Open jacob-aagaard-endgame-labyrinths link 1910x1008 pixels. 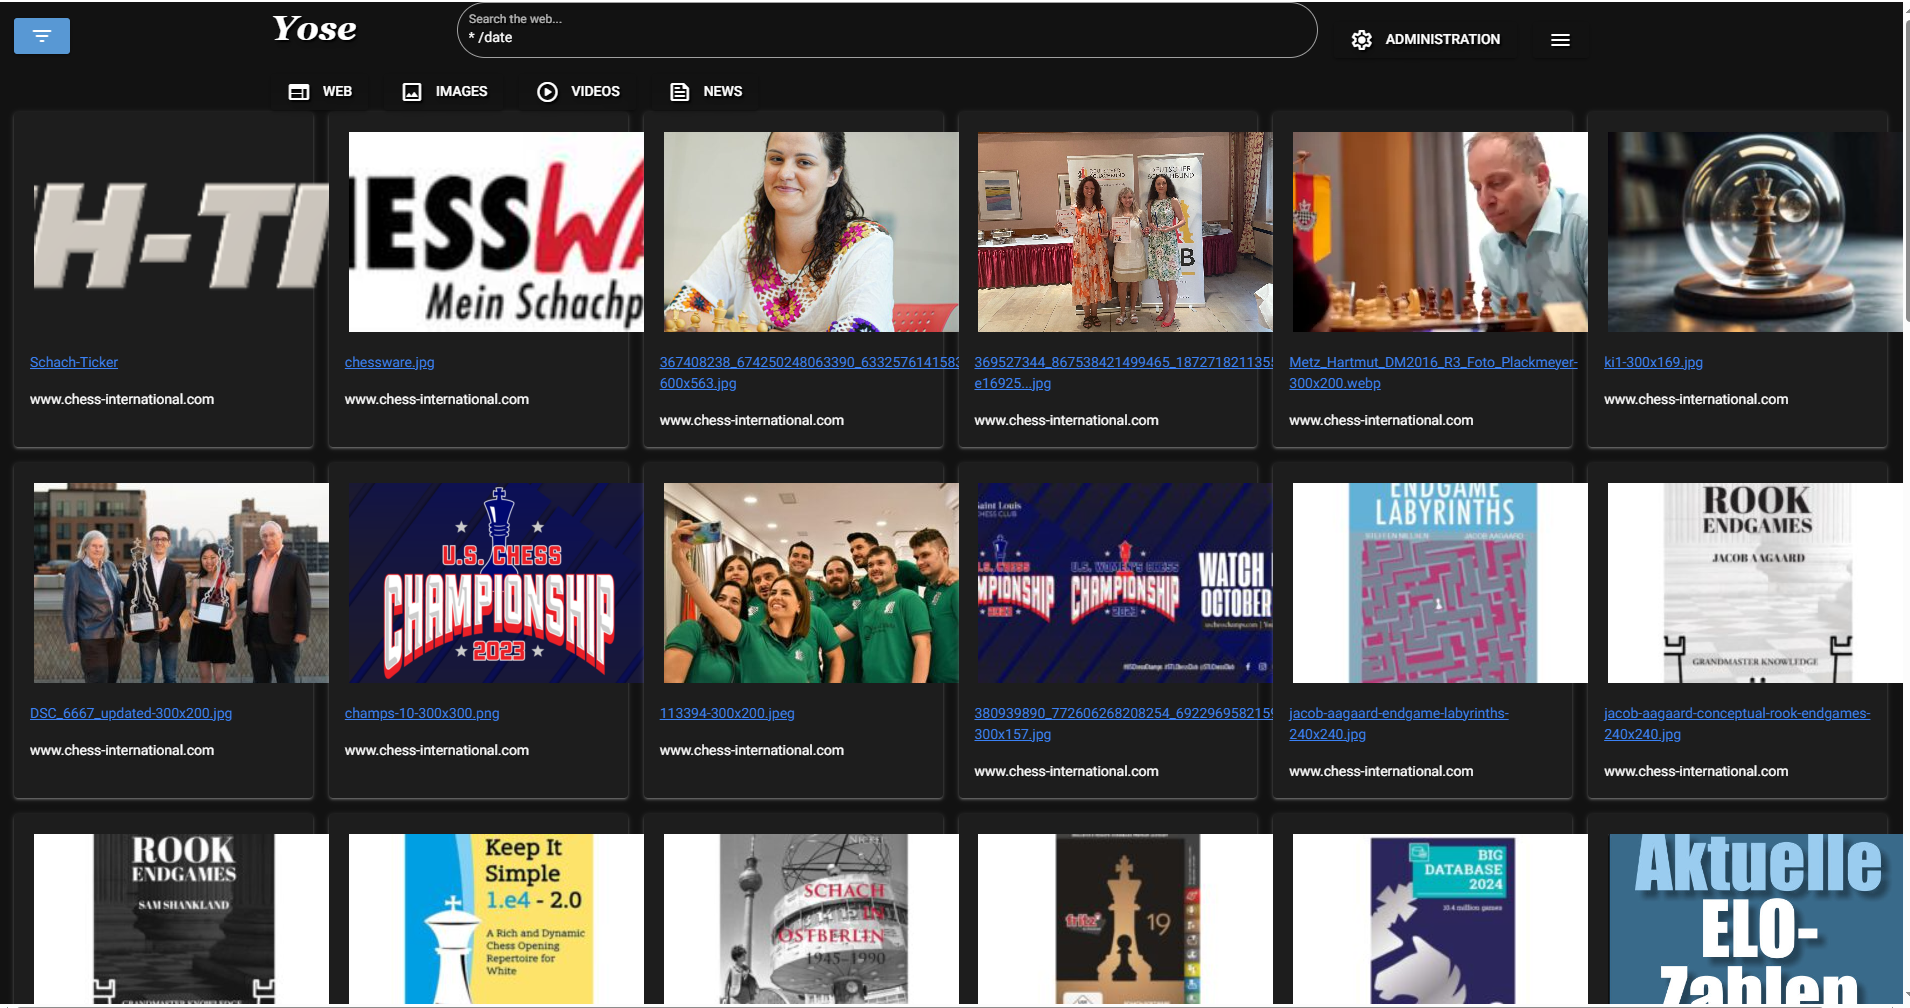[x=1399, y=723]
